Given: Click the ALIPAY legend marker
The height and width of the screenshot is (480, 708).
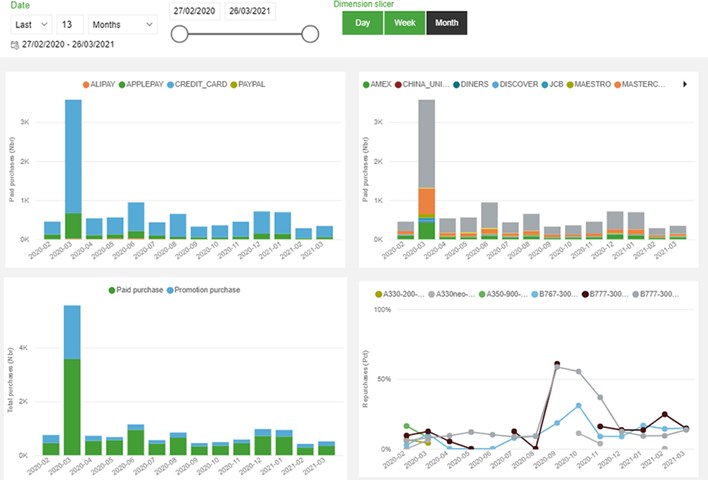Looking at the screenshot, I should (x=86, y=84).
